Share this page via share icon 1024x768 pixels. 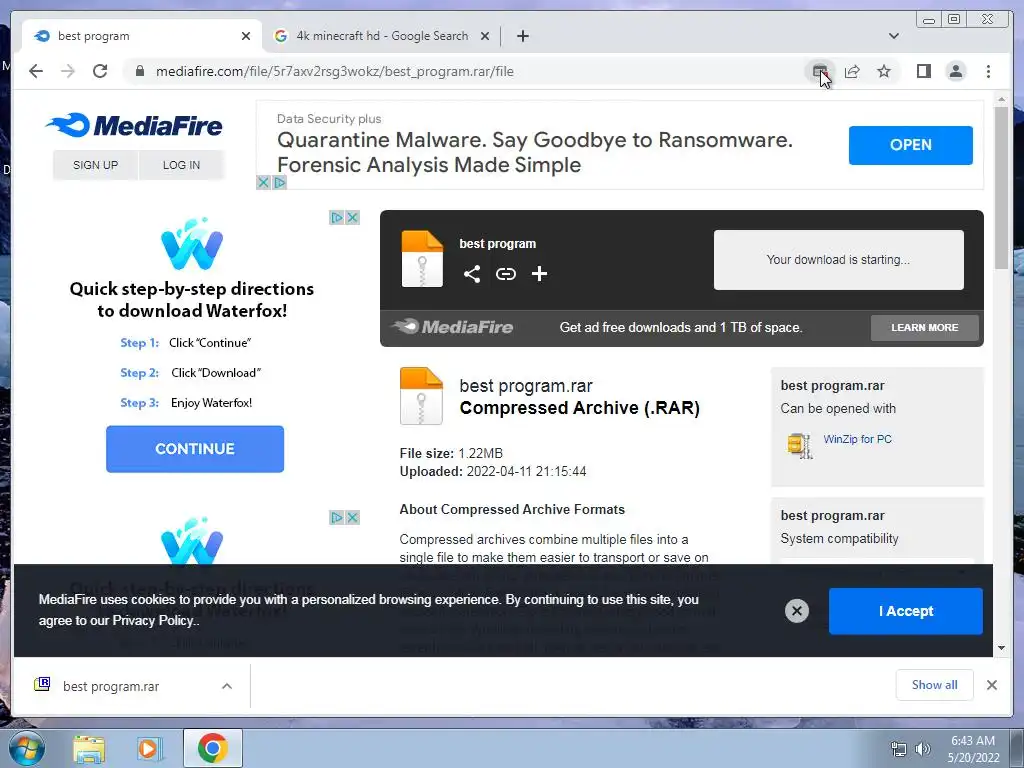click(x=852, y=71)
